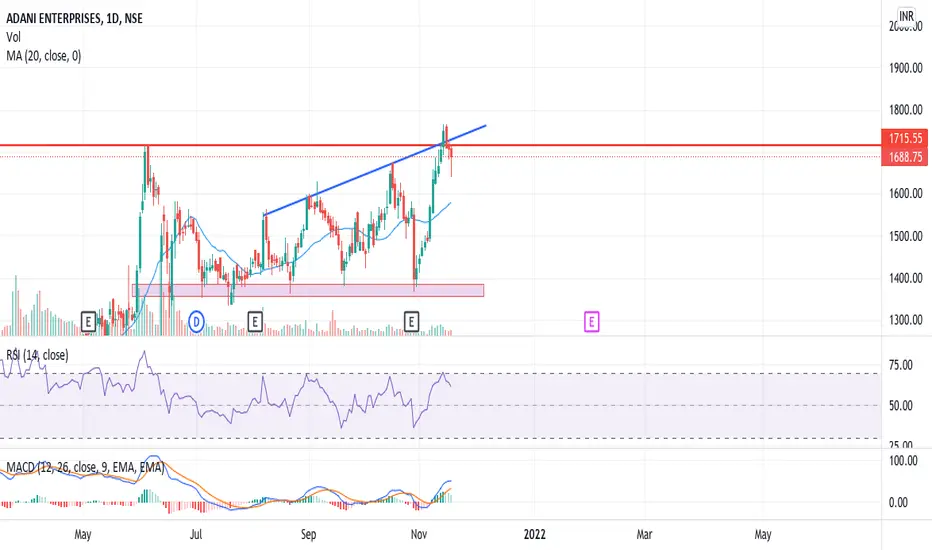Click the RSI 50.00 scale label
This screenshot has width=932, height=550.
pyautogui.click(x=900, y=406)
